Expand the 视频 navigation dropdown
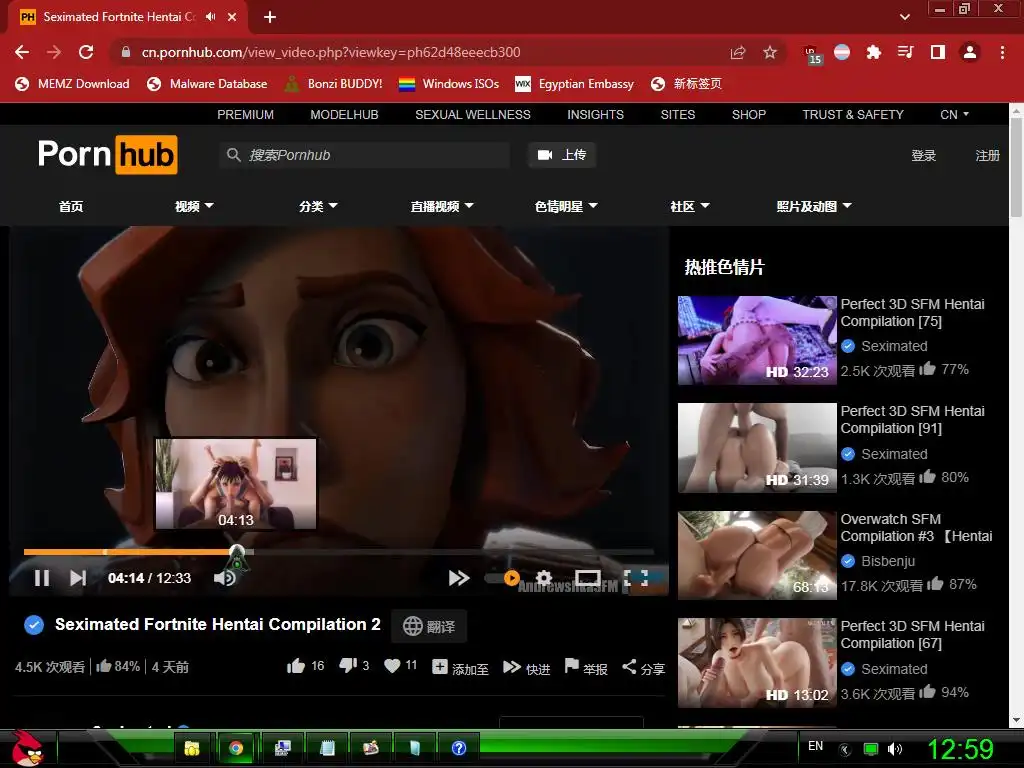This screenshot has height=768, width=1024. tap(194, 206)
